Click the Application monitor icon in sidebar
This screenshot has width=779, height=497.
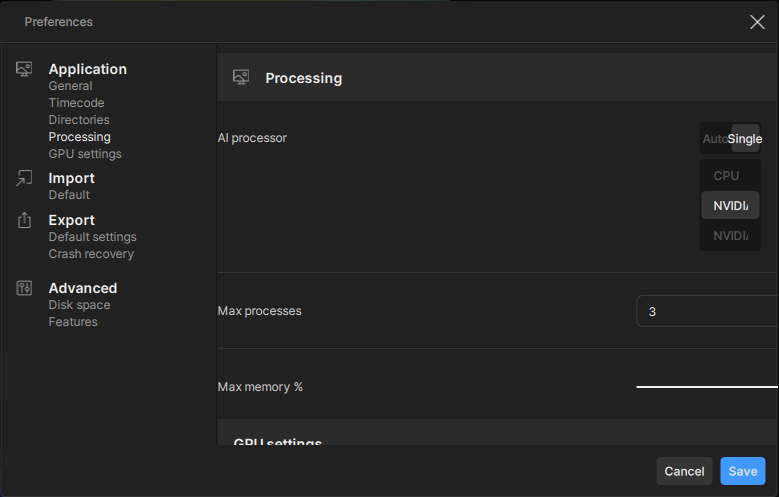pyautogui.click(x=25, y=69)
